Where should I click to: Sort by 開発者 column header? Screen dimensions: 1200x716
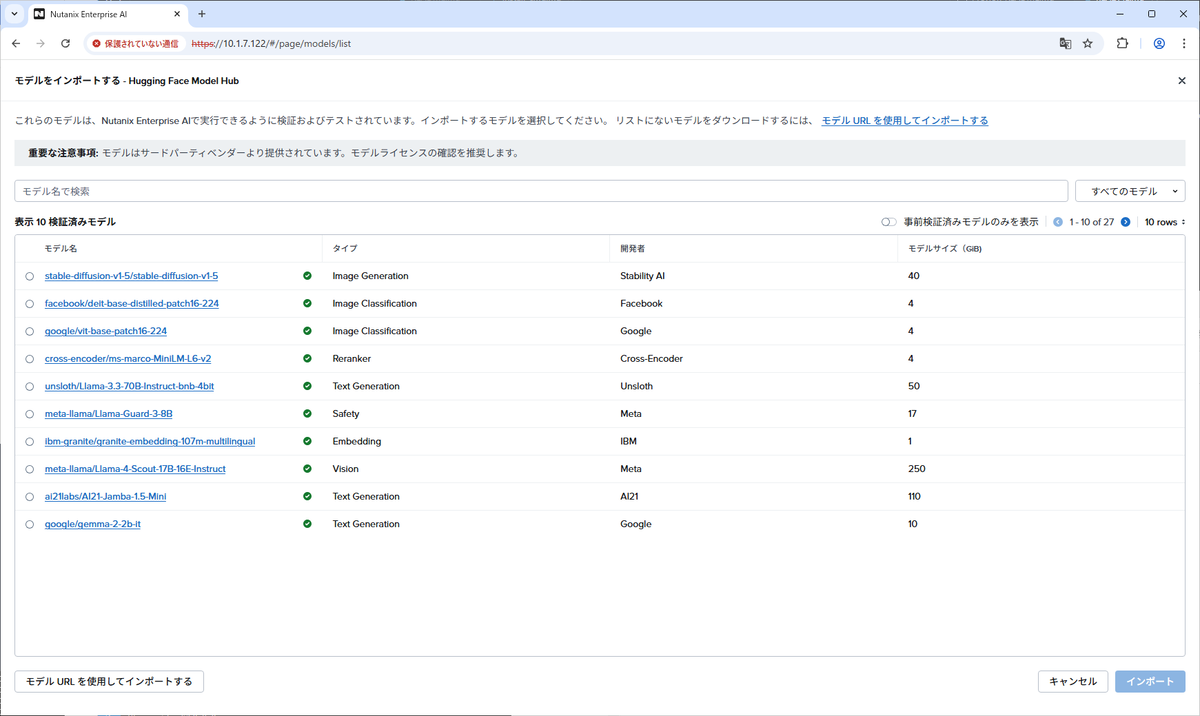(x=633, y=248)
